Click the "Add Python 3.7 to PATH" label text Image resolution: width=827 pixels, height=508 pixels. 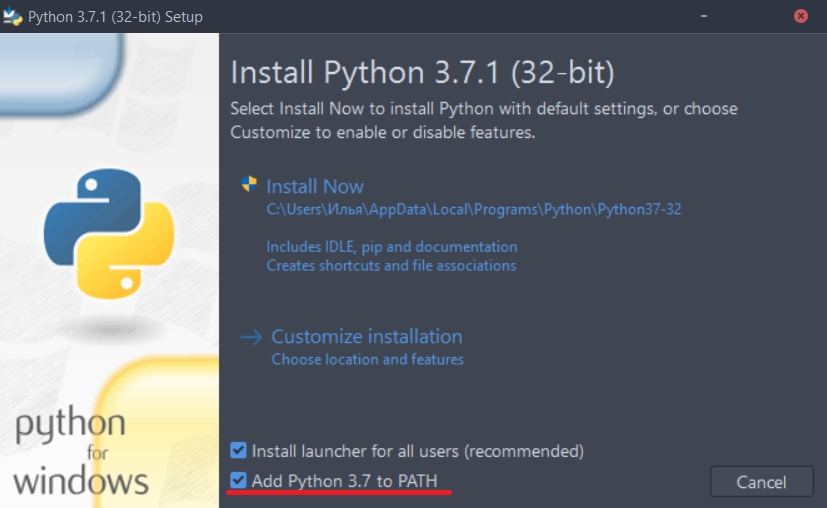pos(344,481)
